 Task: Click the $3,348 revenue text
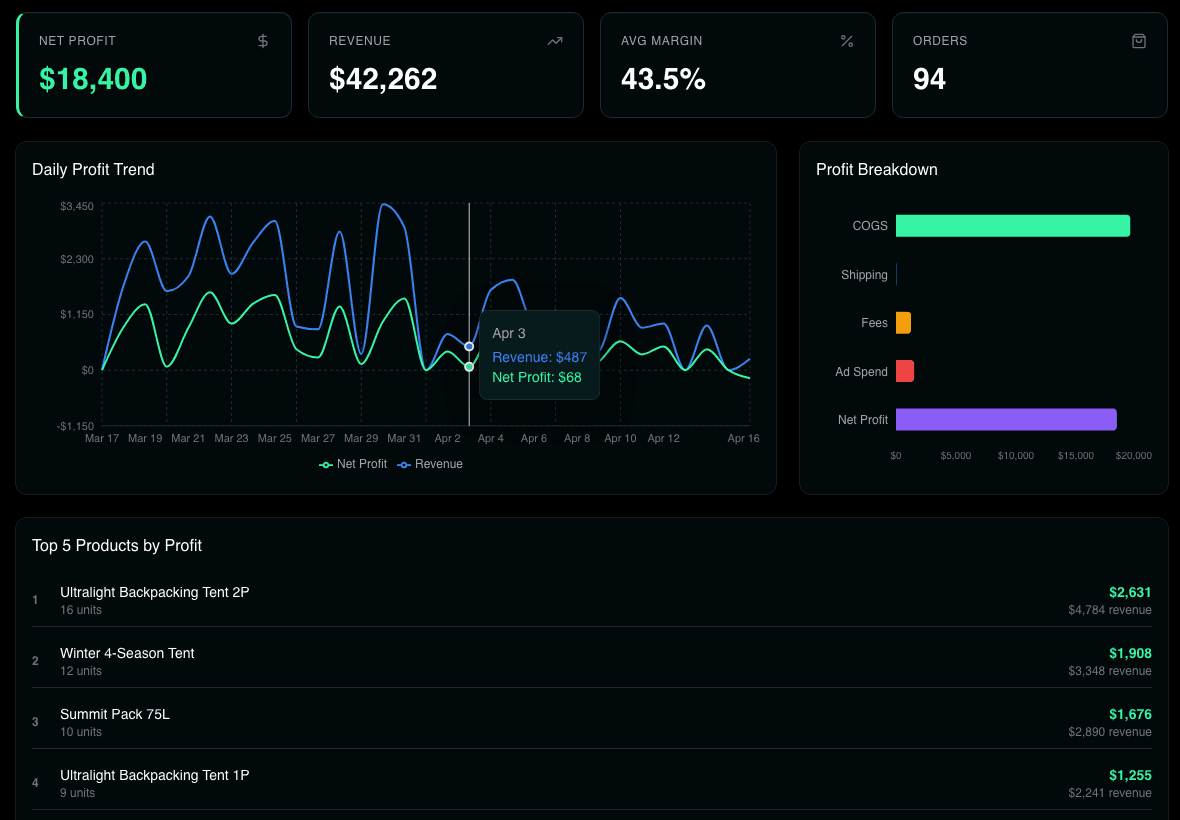click(1110, 671)
